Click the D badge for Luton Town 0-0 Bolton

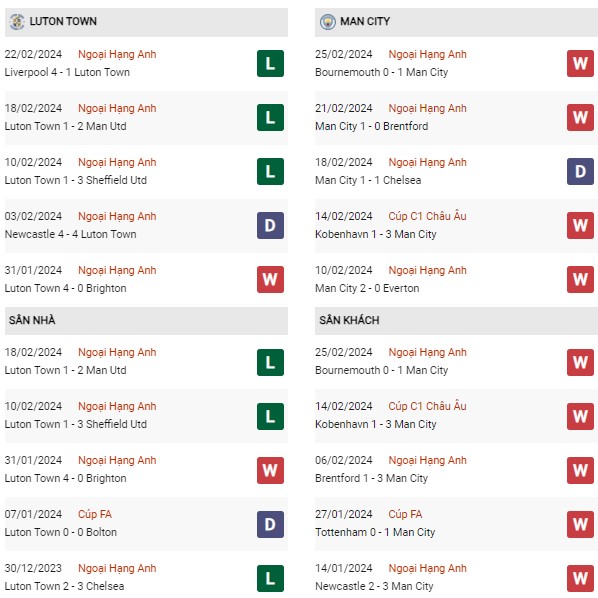pos(270,524)
